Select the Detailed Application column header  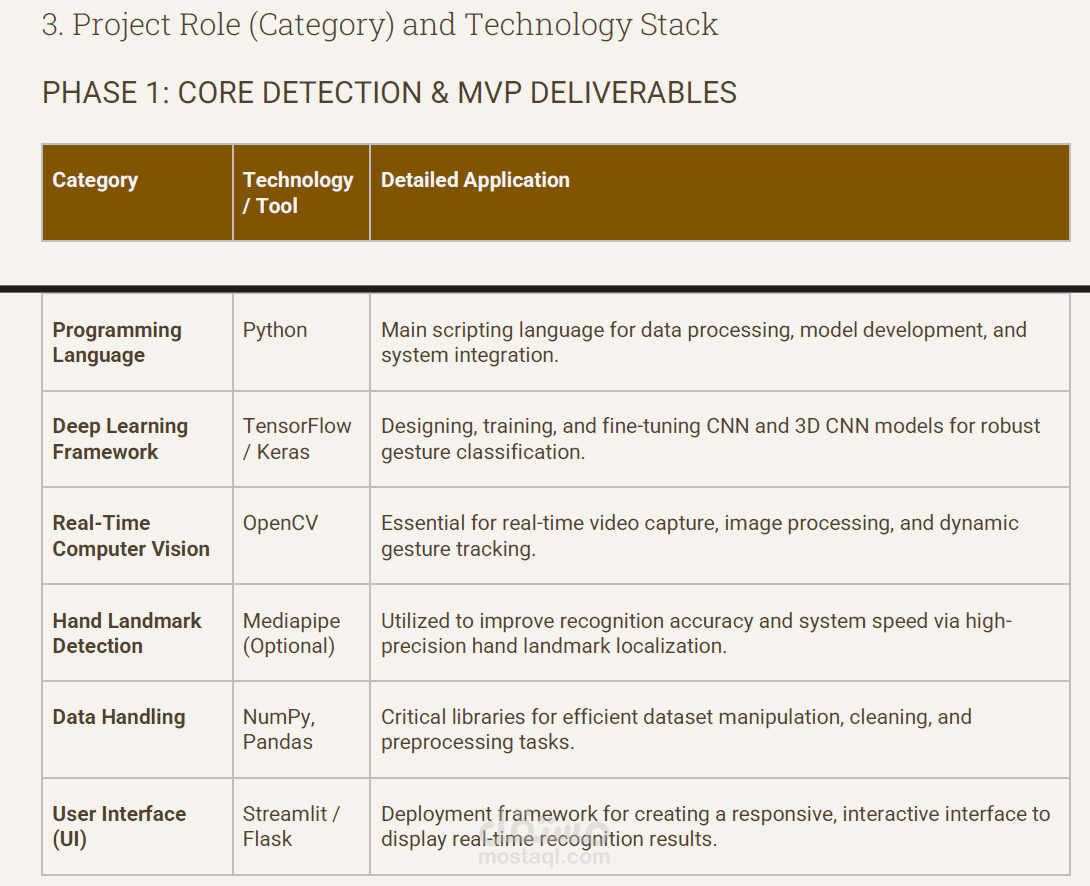(x=475, y=180)
